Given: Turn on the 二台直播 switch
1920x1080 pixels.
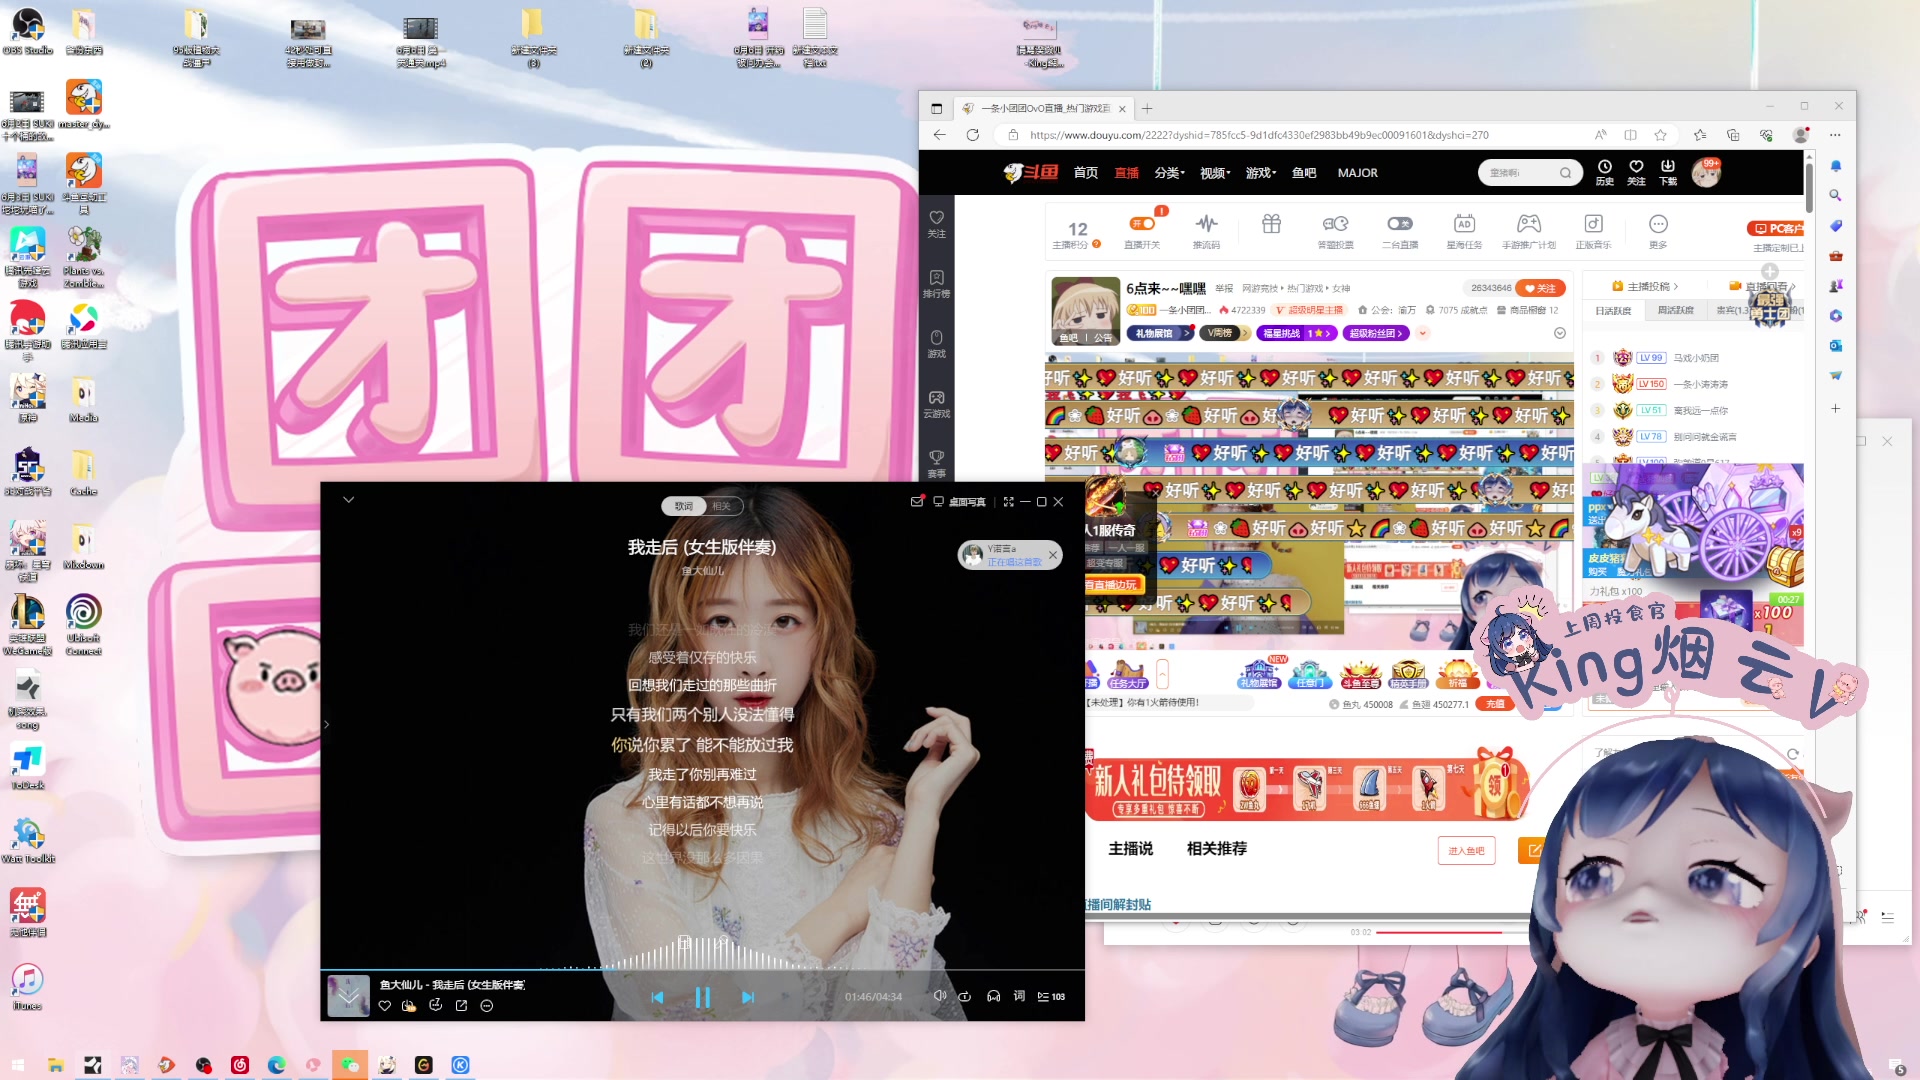Looking at the screenshot, I should 1399,223.
